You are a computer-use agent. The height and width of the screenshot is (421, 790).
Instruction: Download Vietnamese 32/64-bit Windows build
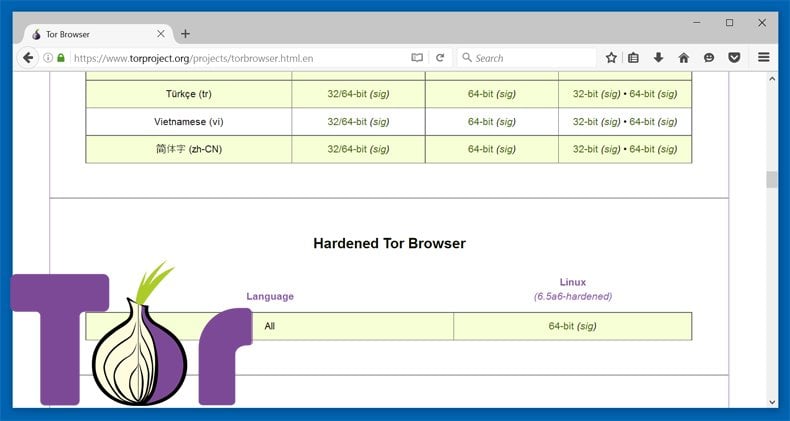coord(347,122)
